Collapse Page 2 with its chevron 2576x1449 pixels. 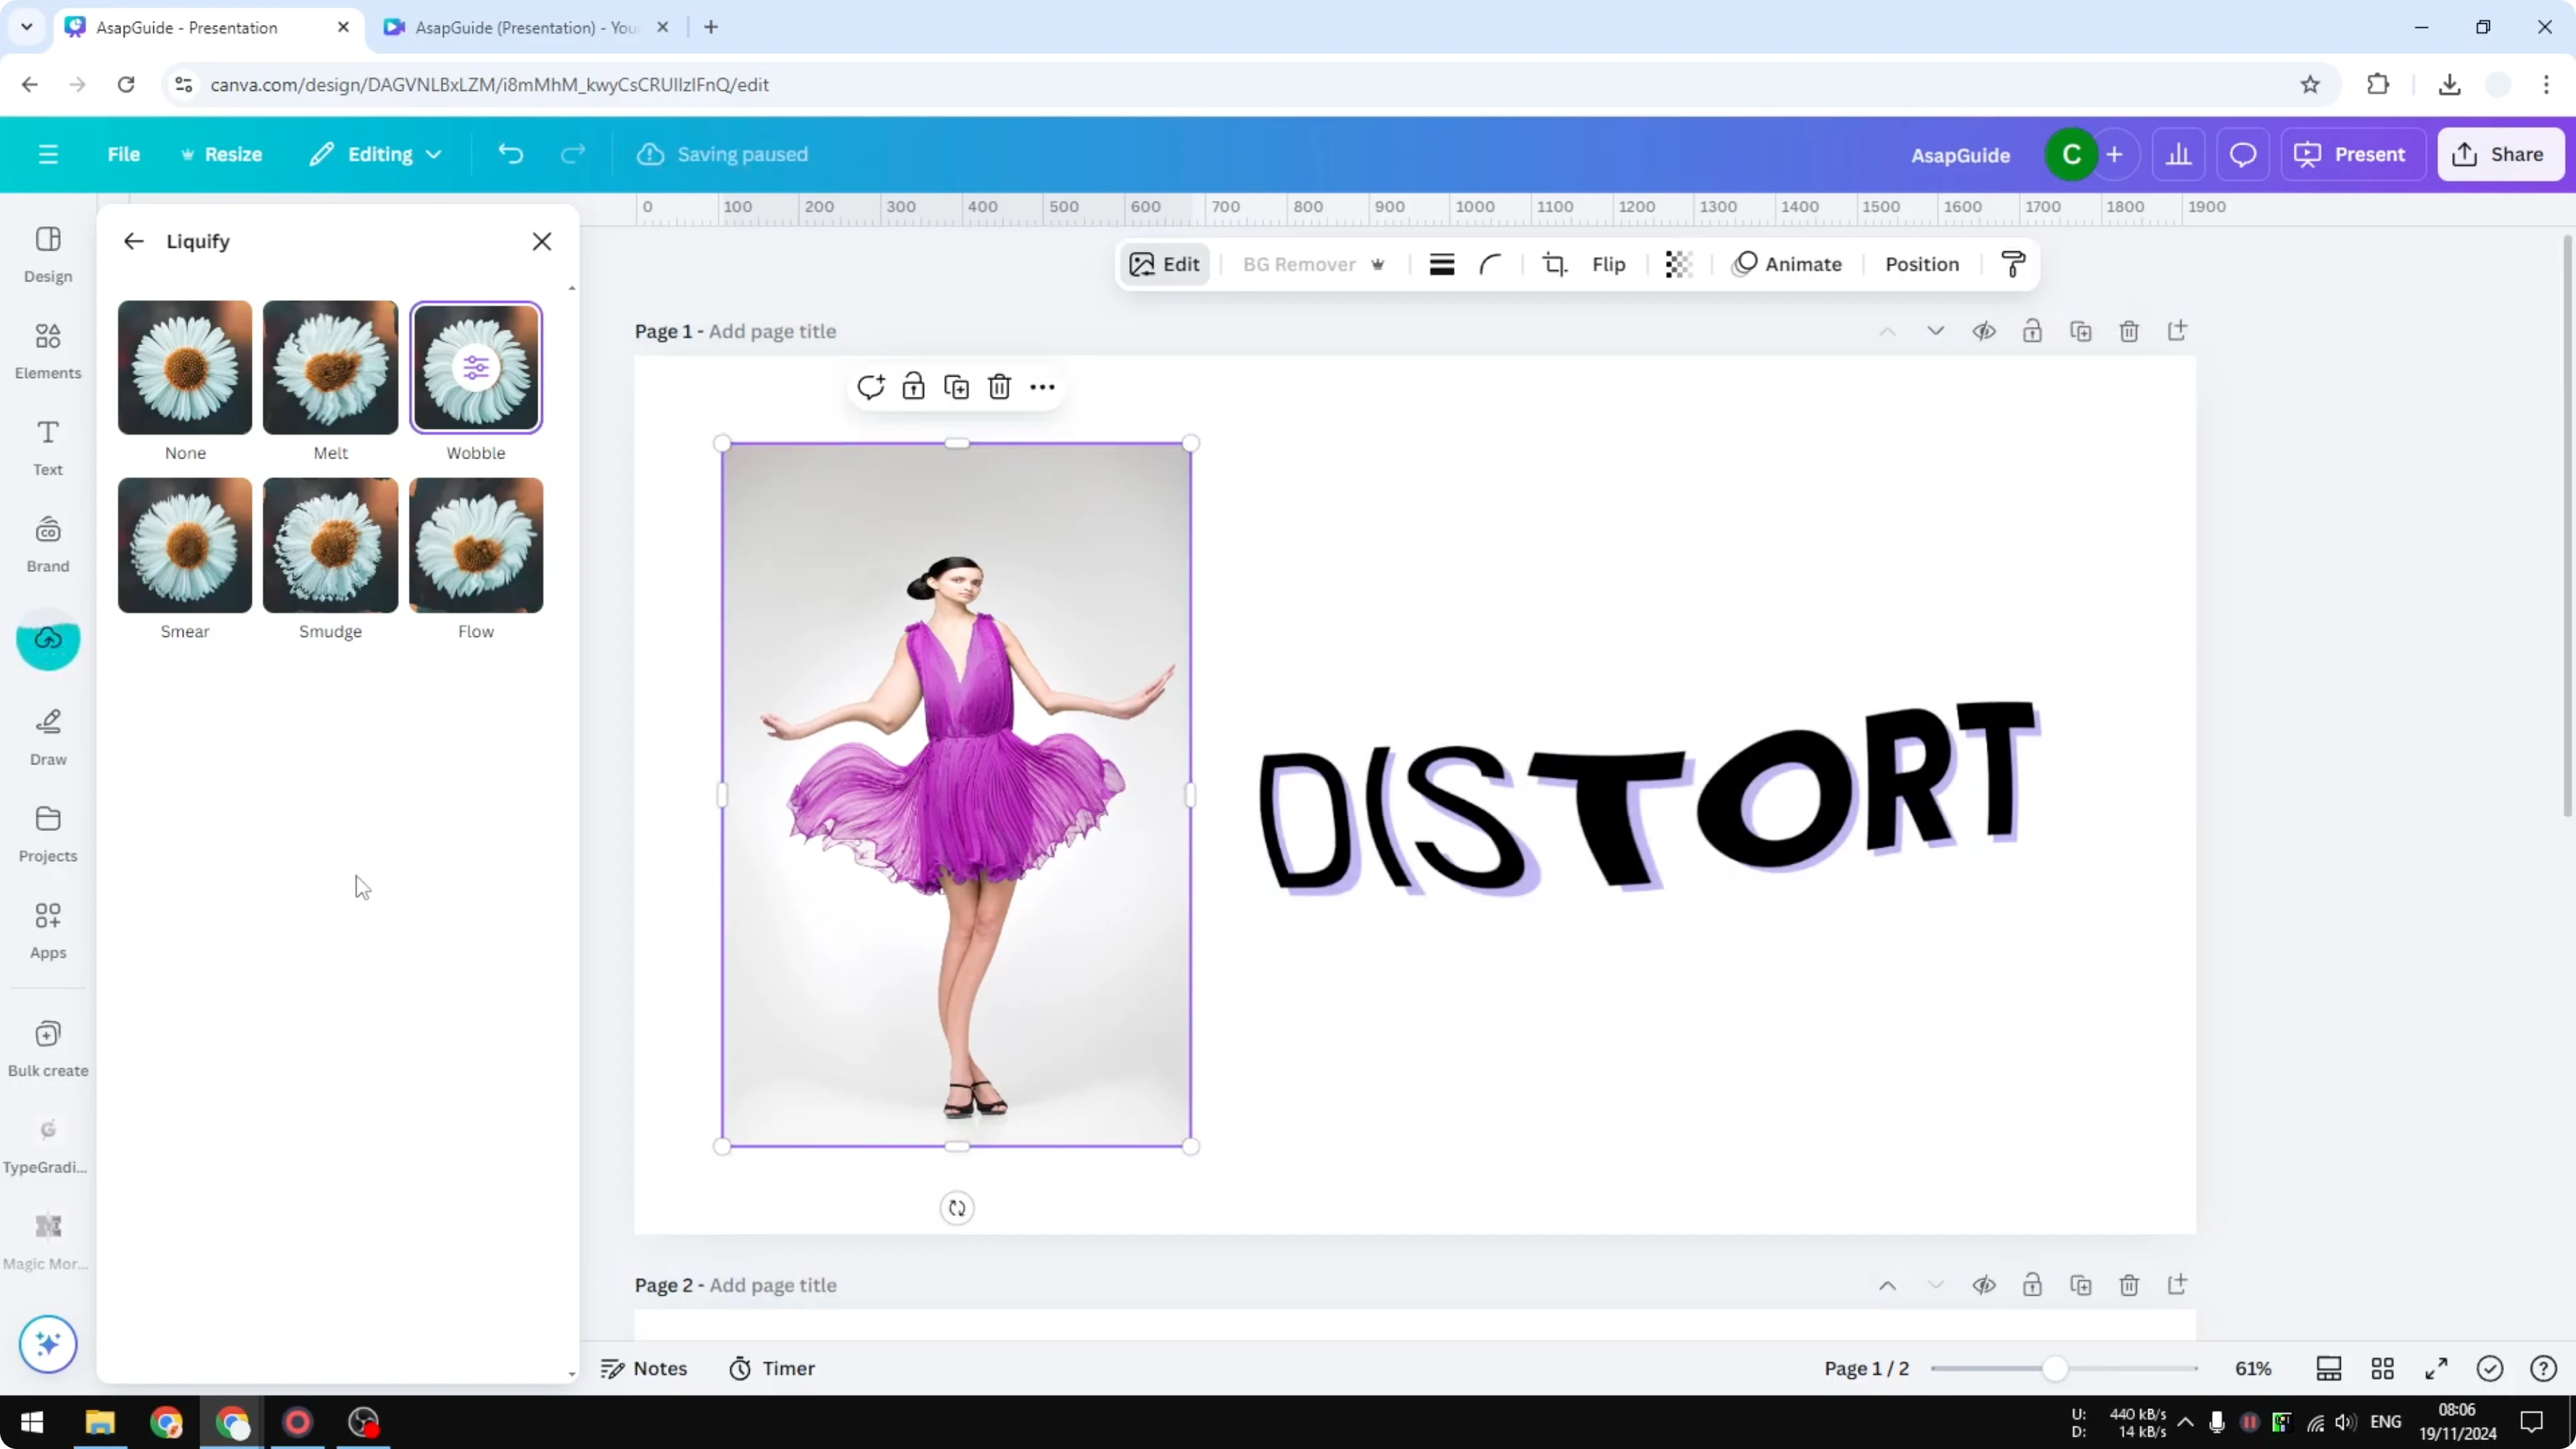coord(1934,1286)
